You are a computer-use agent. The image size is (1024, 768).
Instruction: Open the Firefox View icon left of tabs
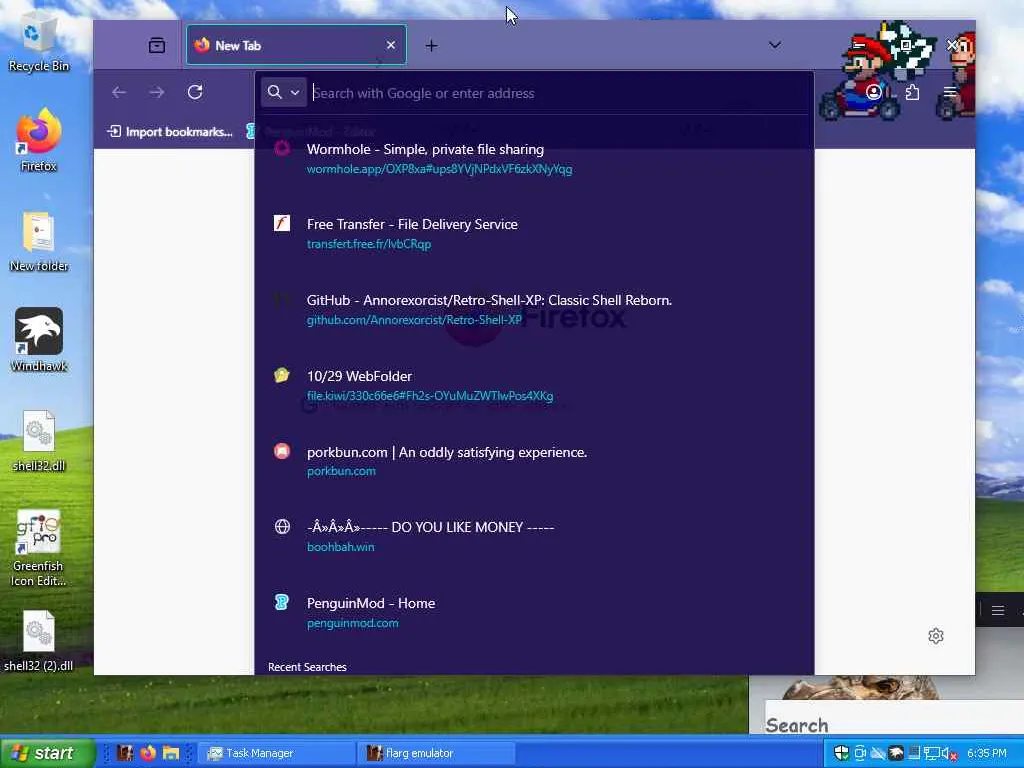coord(157,45)
